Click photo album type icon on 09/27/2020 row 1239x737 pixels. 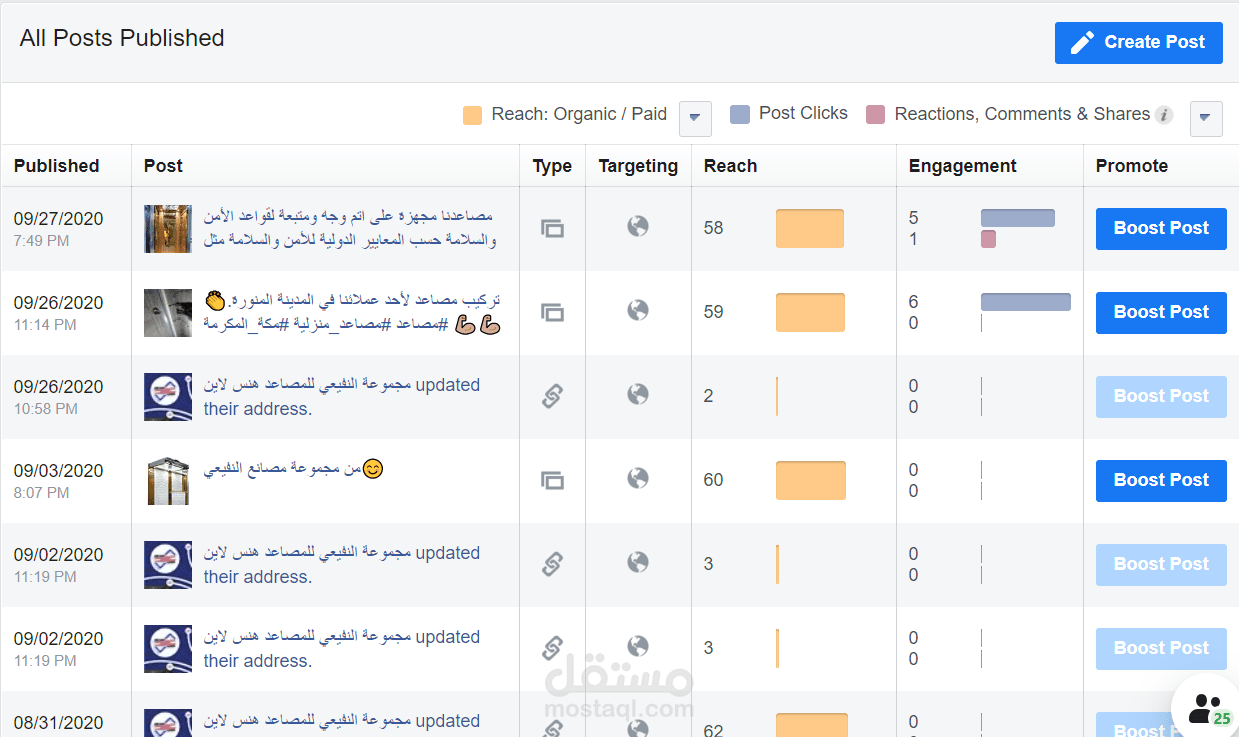click(x=552, y=228)
